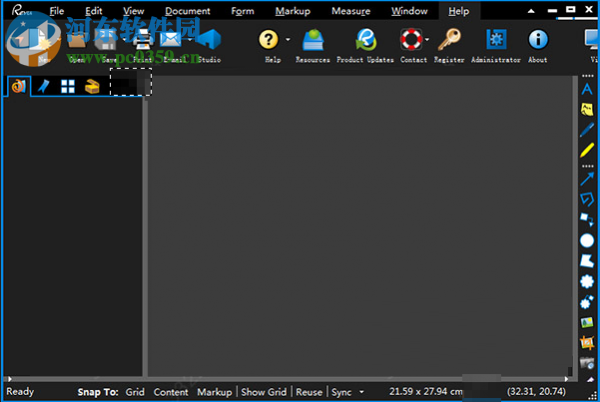The height and width of the screenshot is (402, 600).
Task: Toggle Snap To Markup
Action: 215,392
